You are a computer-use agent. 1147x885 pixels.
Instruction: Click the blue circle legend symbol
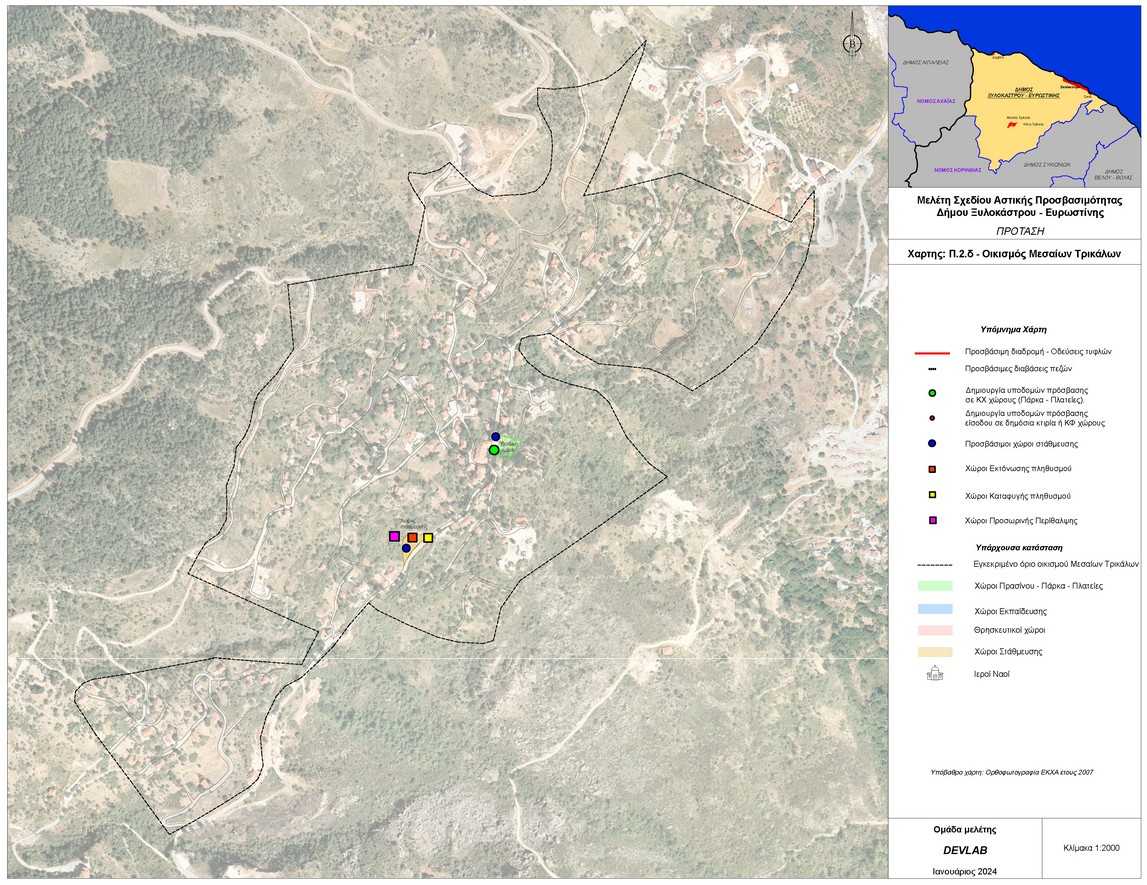pos(932,444)
